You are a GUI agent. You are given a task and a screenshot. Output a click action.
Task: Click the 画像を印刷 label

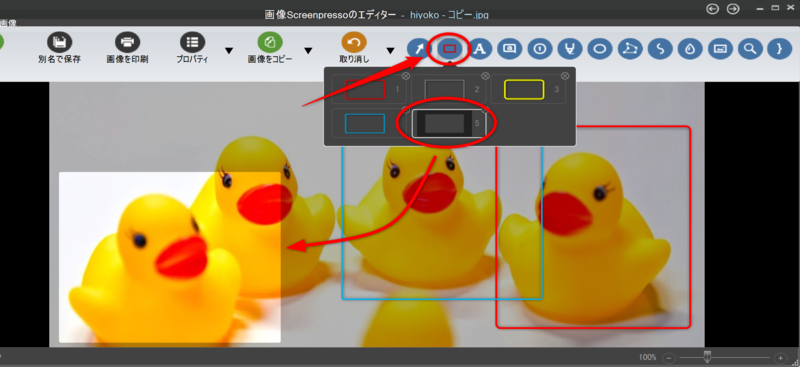tap(127, 59)
